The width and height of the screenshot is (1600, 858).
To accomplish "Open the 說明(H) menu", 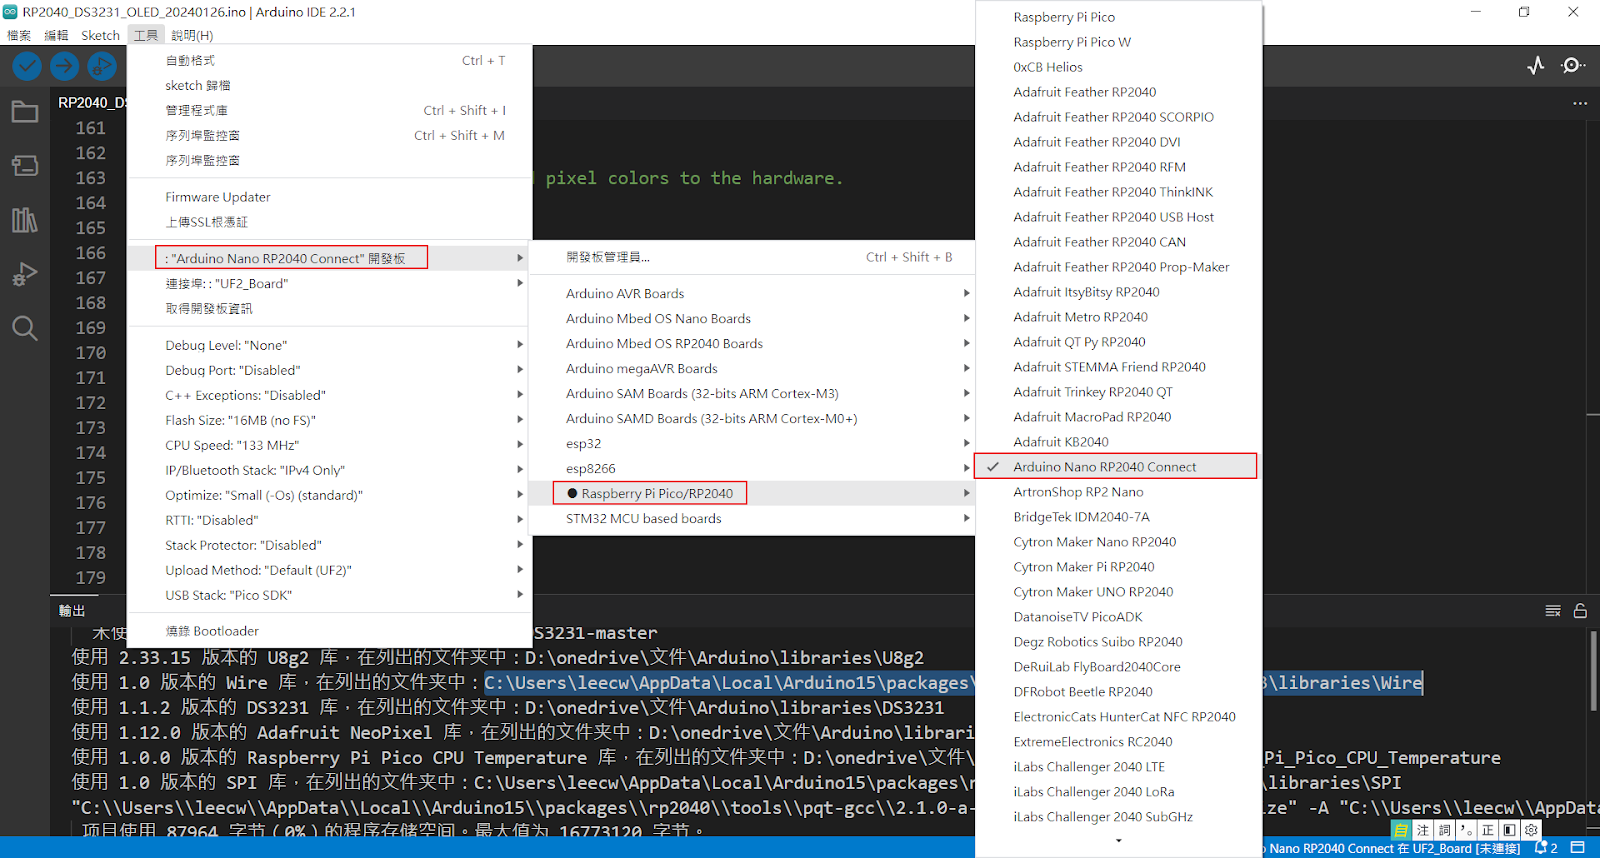I will [x=192, y=35].
